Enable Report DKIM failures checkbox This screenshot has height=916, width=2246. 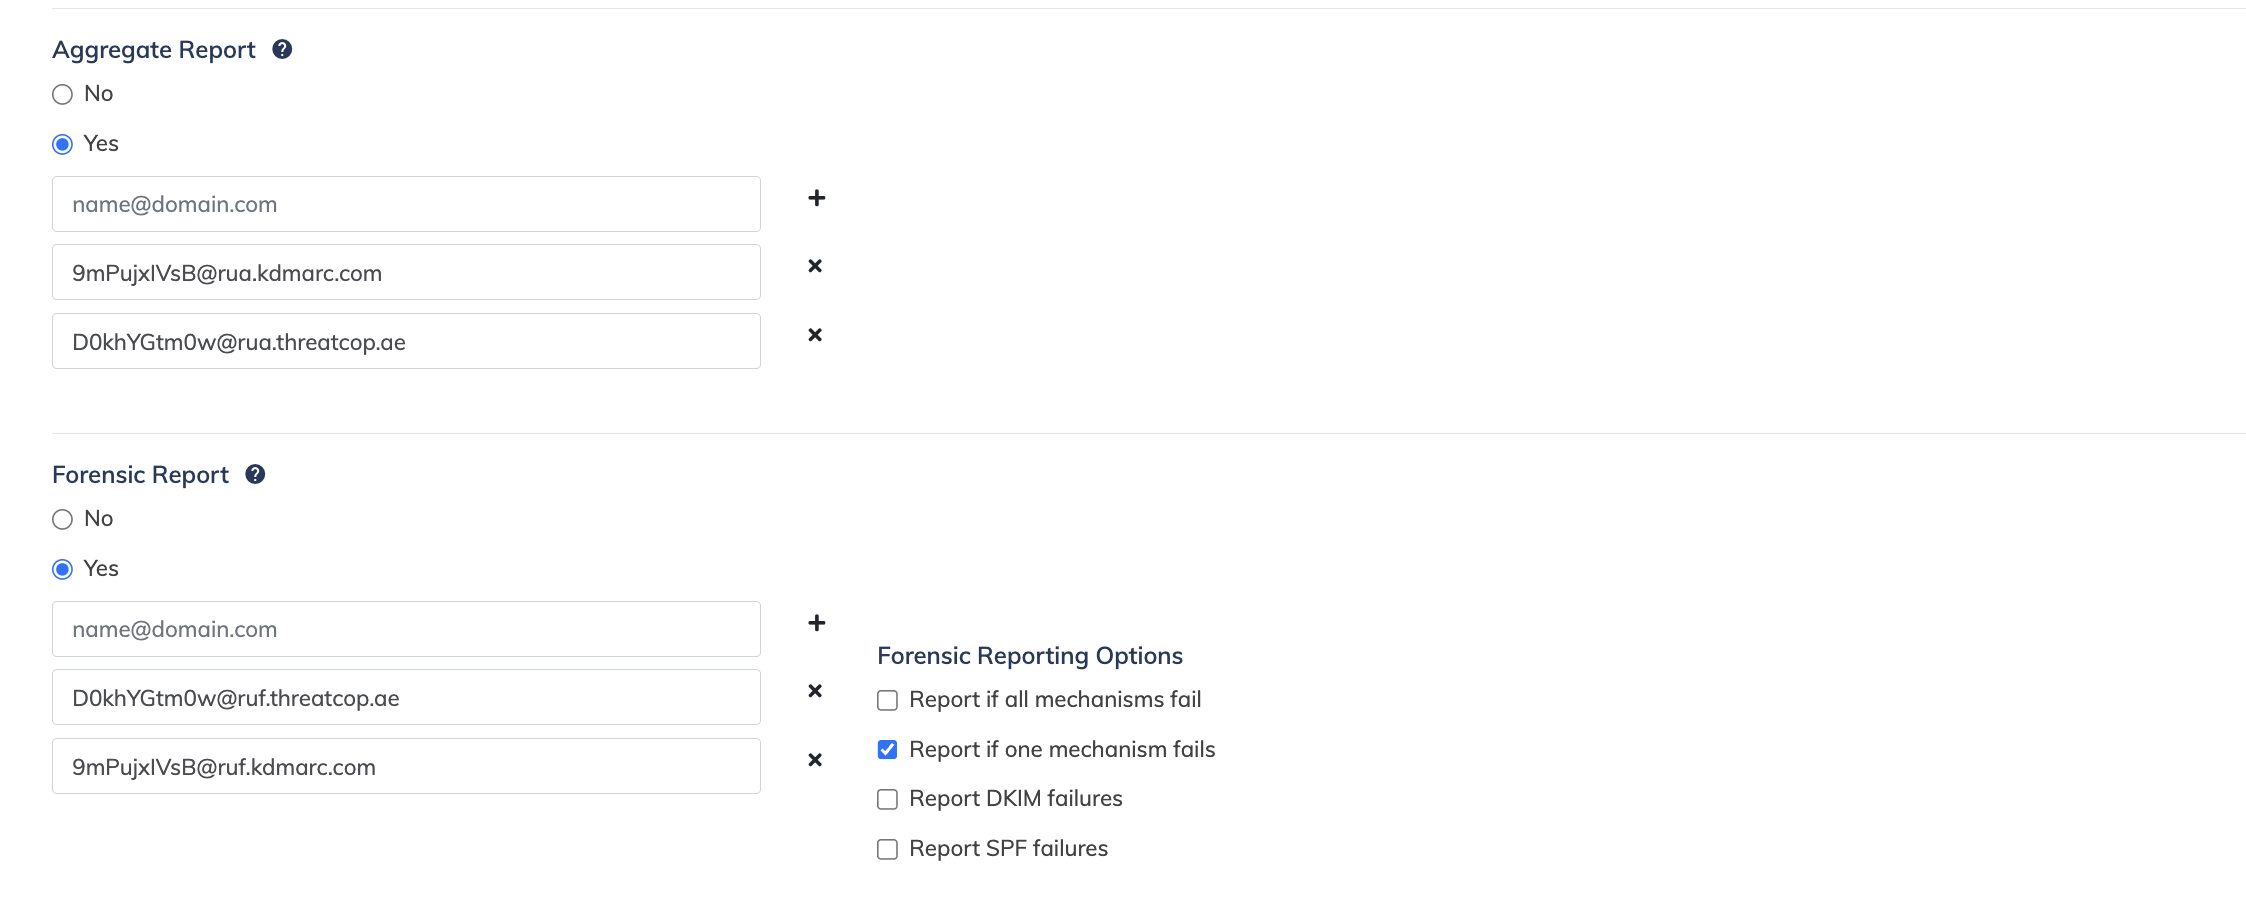point(887,799)
